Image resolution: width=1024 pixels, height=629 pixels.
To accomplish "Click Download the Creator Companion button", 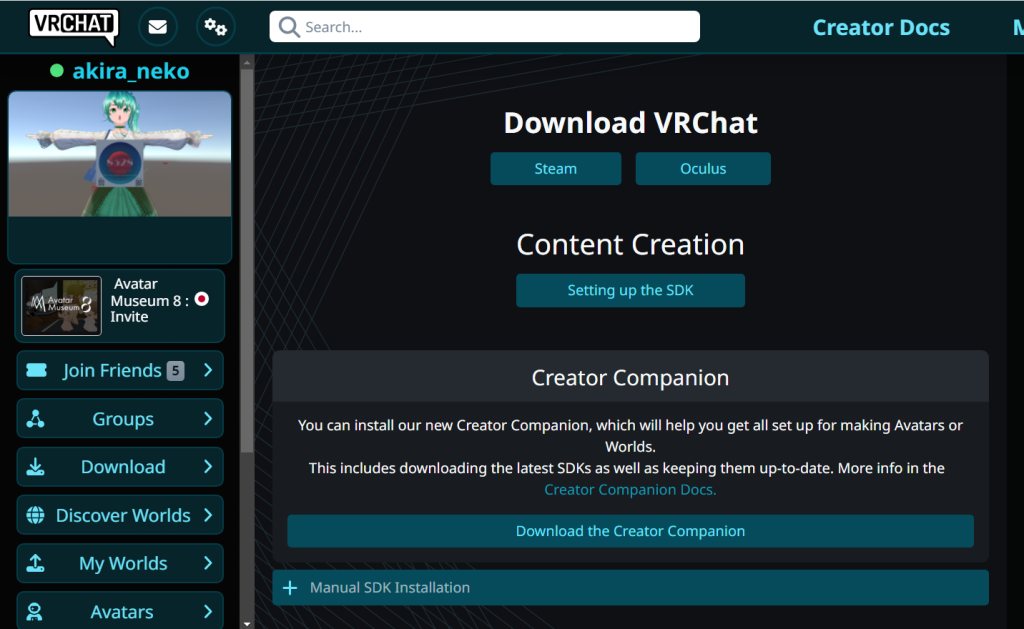I will coord(630,531).
